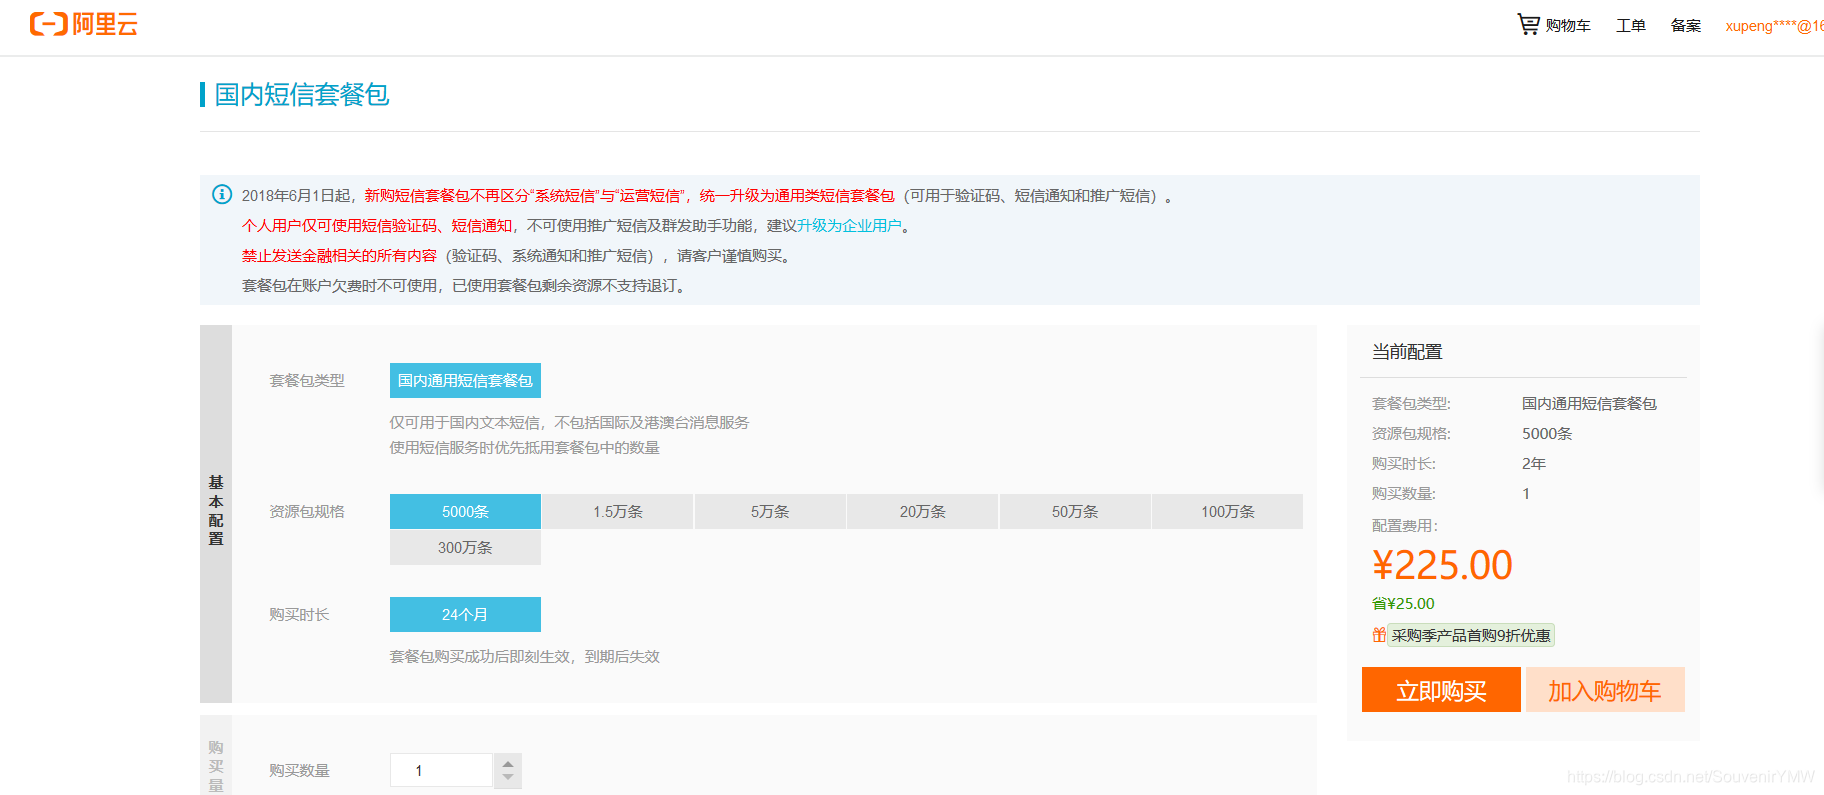Increase purchase quantity with up arrow
The image size is (1824, 795).
click(x=508, y=763)
